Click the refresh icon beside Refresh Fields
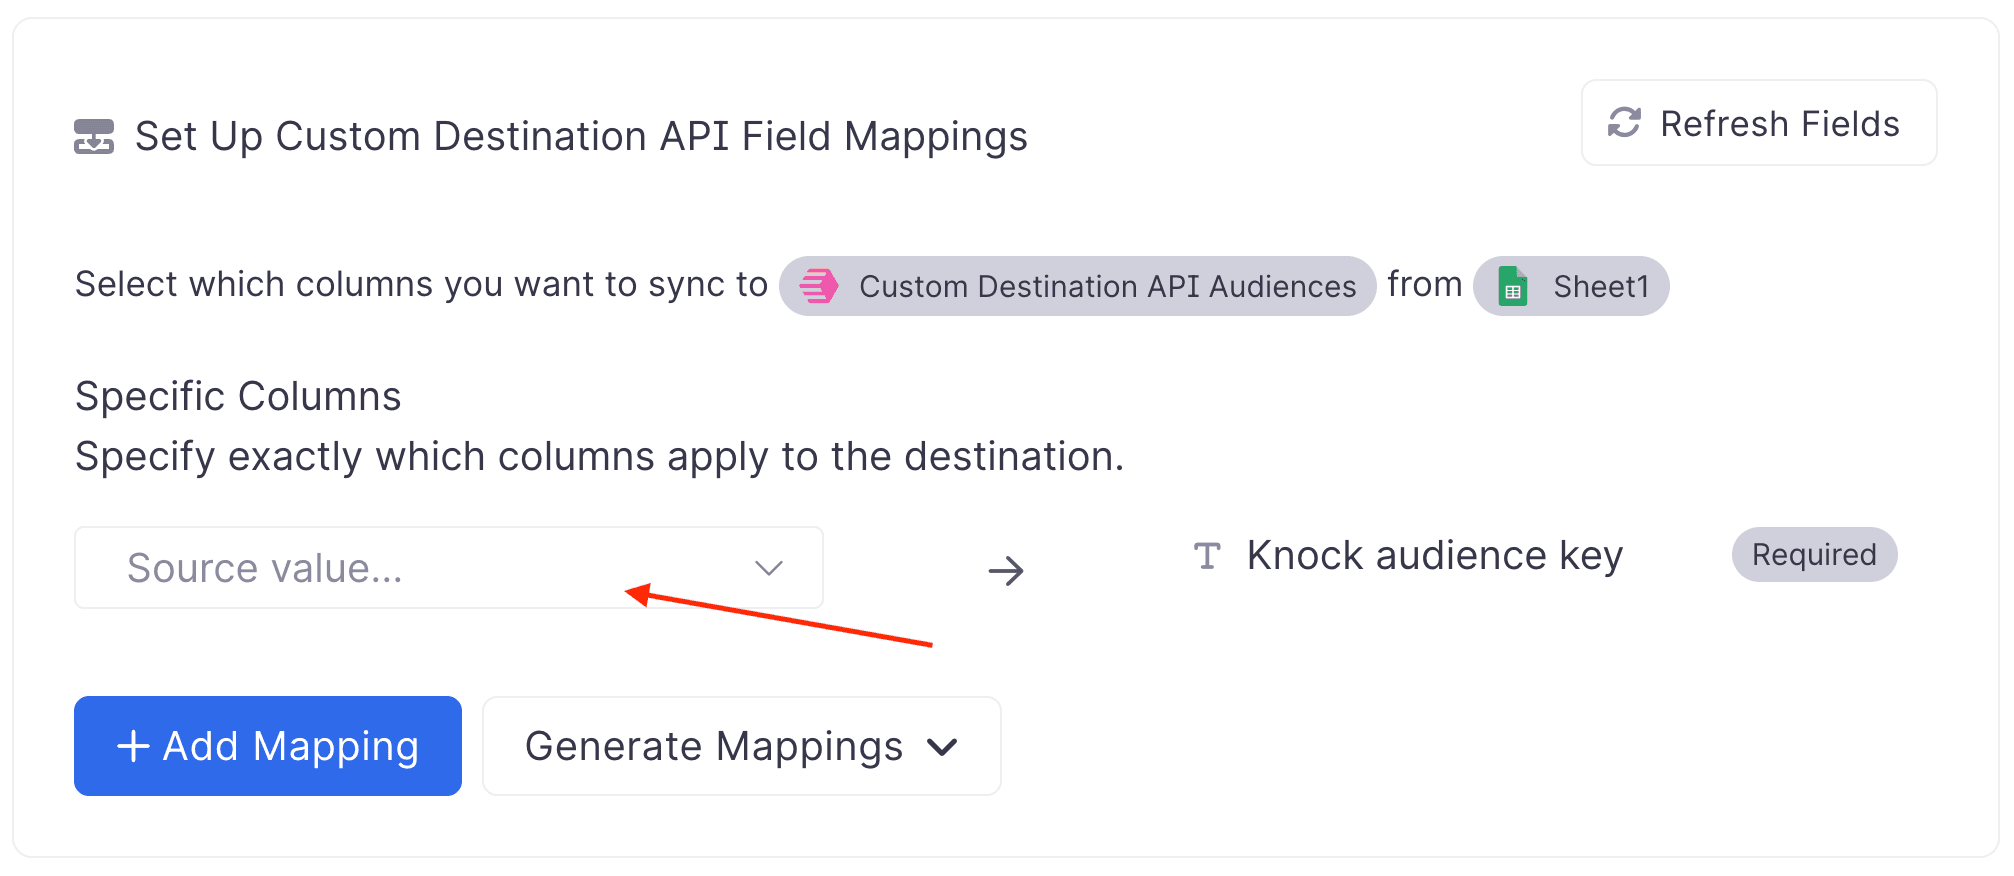 (x=1625, y=122)
